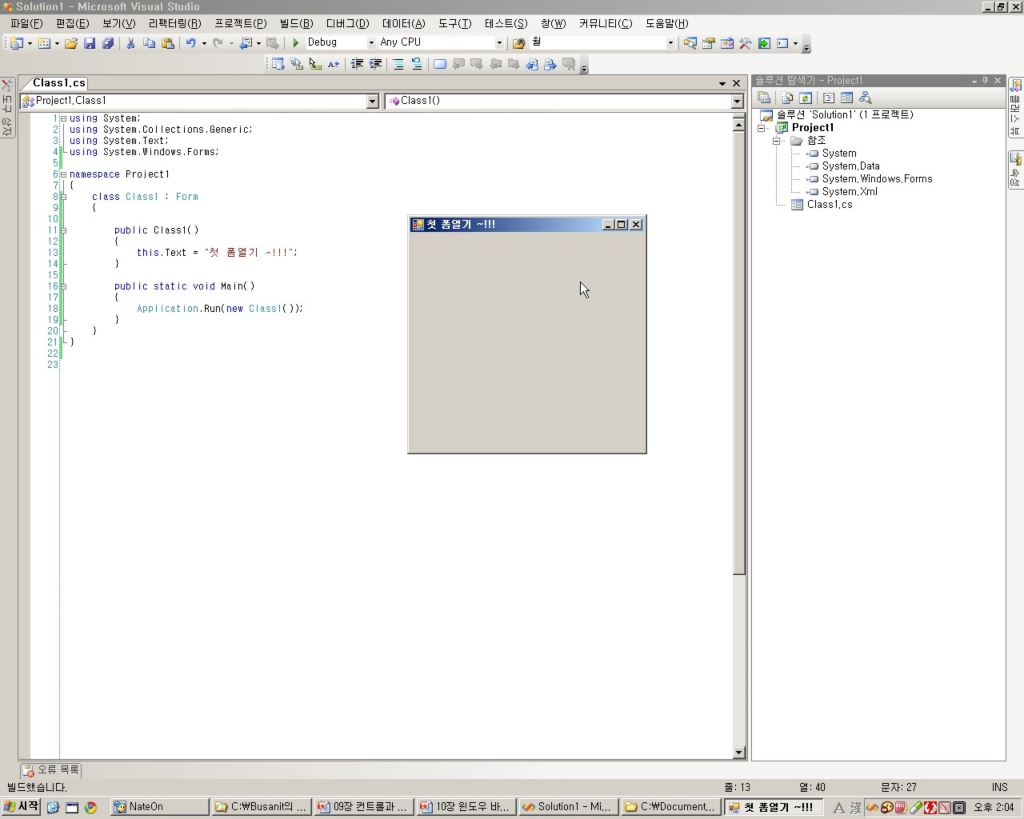Open the 빌드(B) menu
The image size is (1024, 819).
coord(296,24)
